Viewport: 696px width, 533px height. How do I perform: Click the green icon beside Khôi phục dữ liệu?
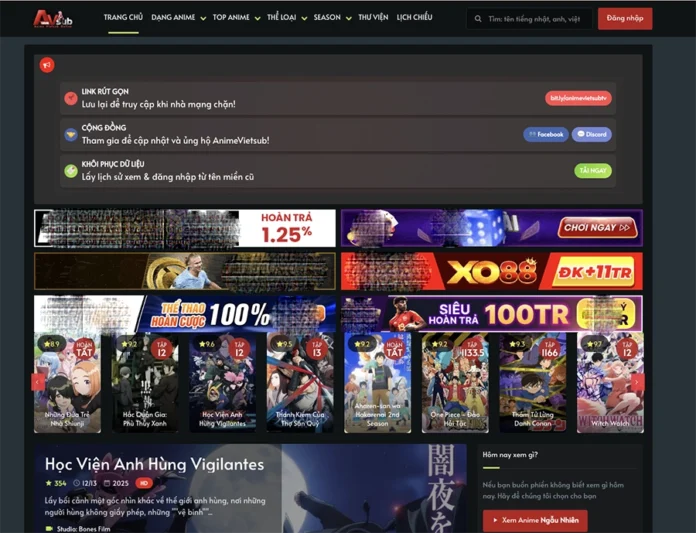coord(71,170)
